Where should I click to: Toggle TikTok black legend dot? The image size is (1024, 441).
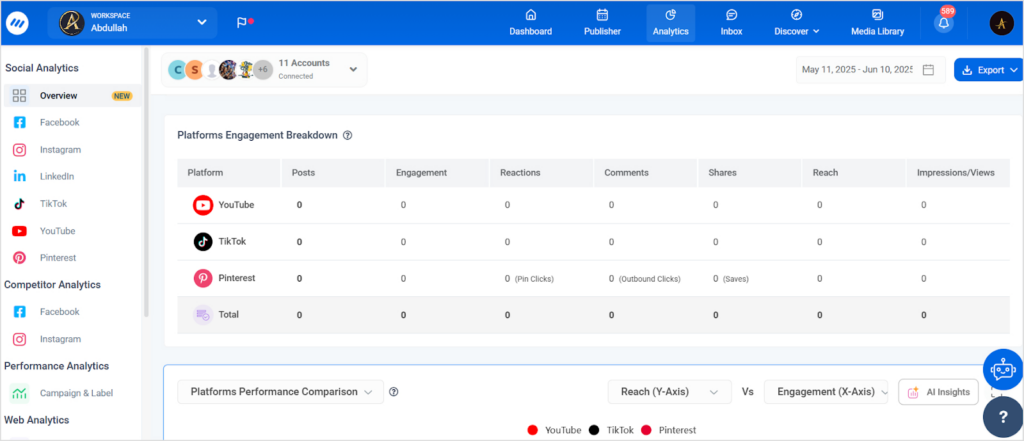click(594, 430)
